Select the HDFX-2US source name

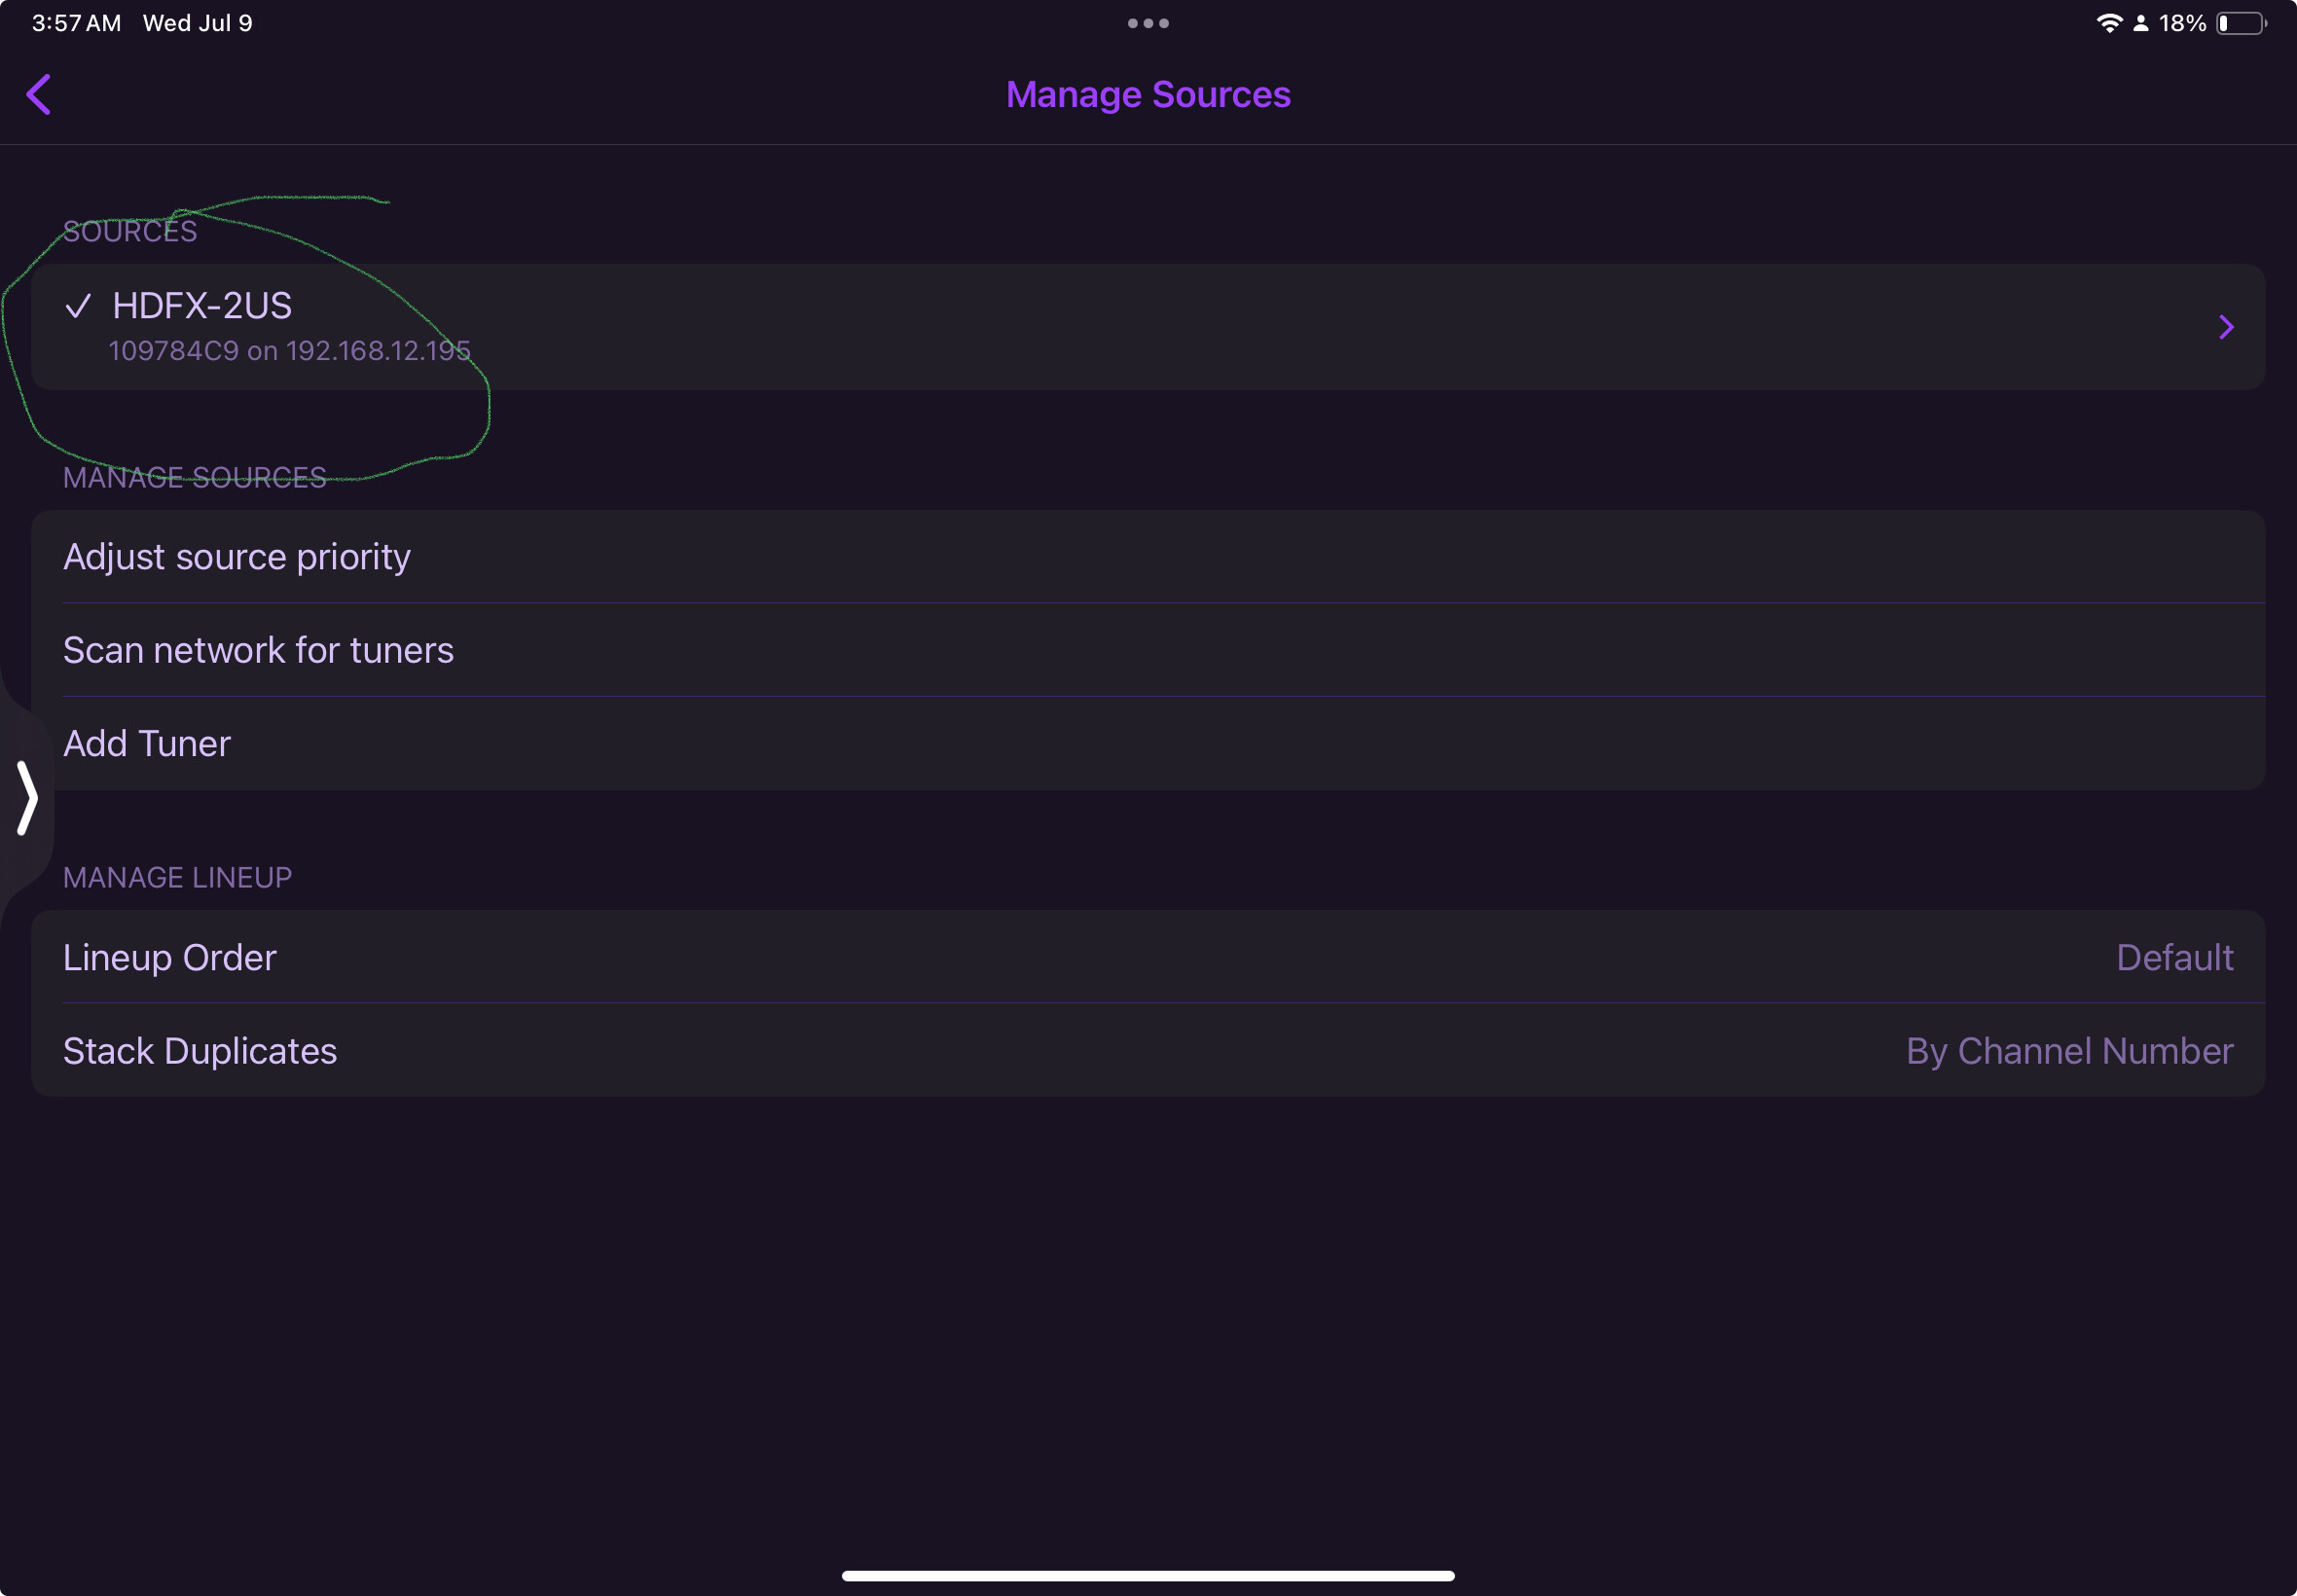click(202, 305)
